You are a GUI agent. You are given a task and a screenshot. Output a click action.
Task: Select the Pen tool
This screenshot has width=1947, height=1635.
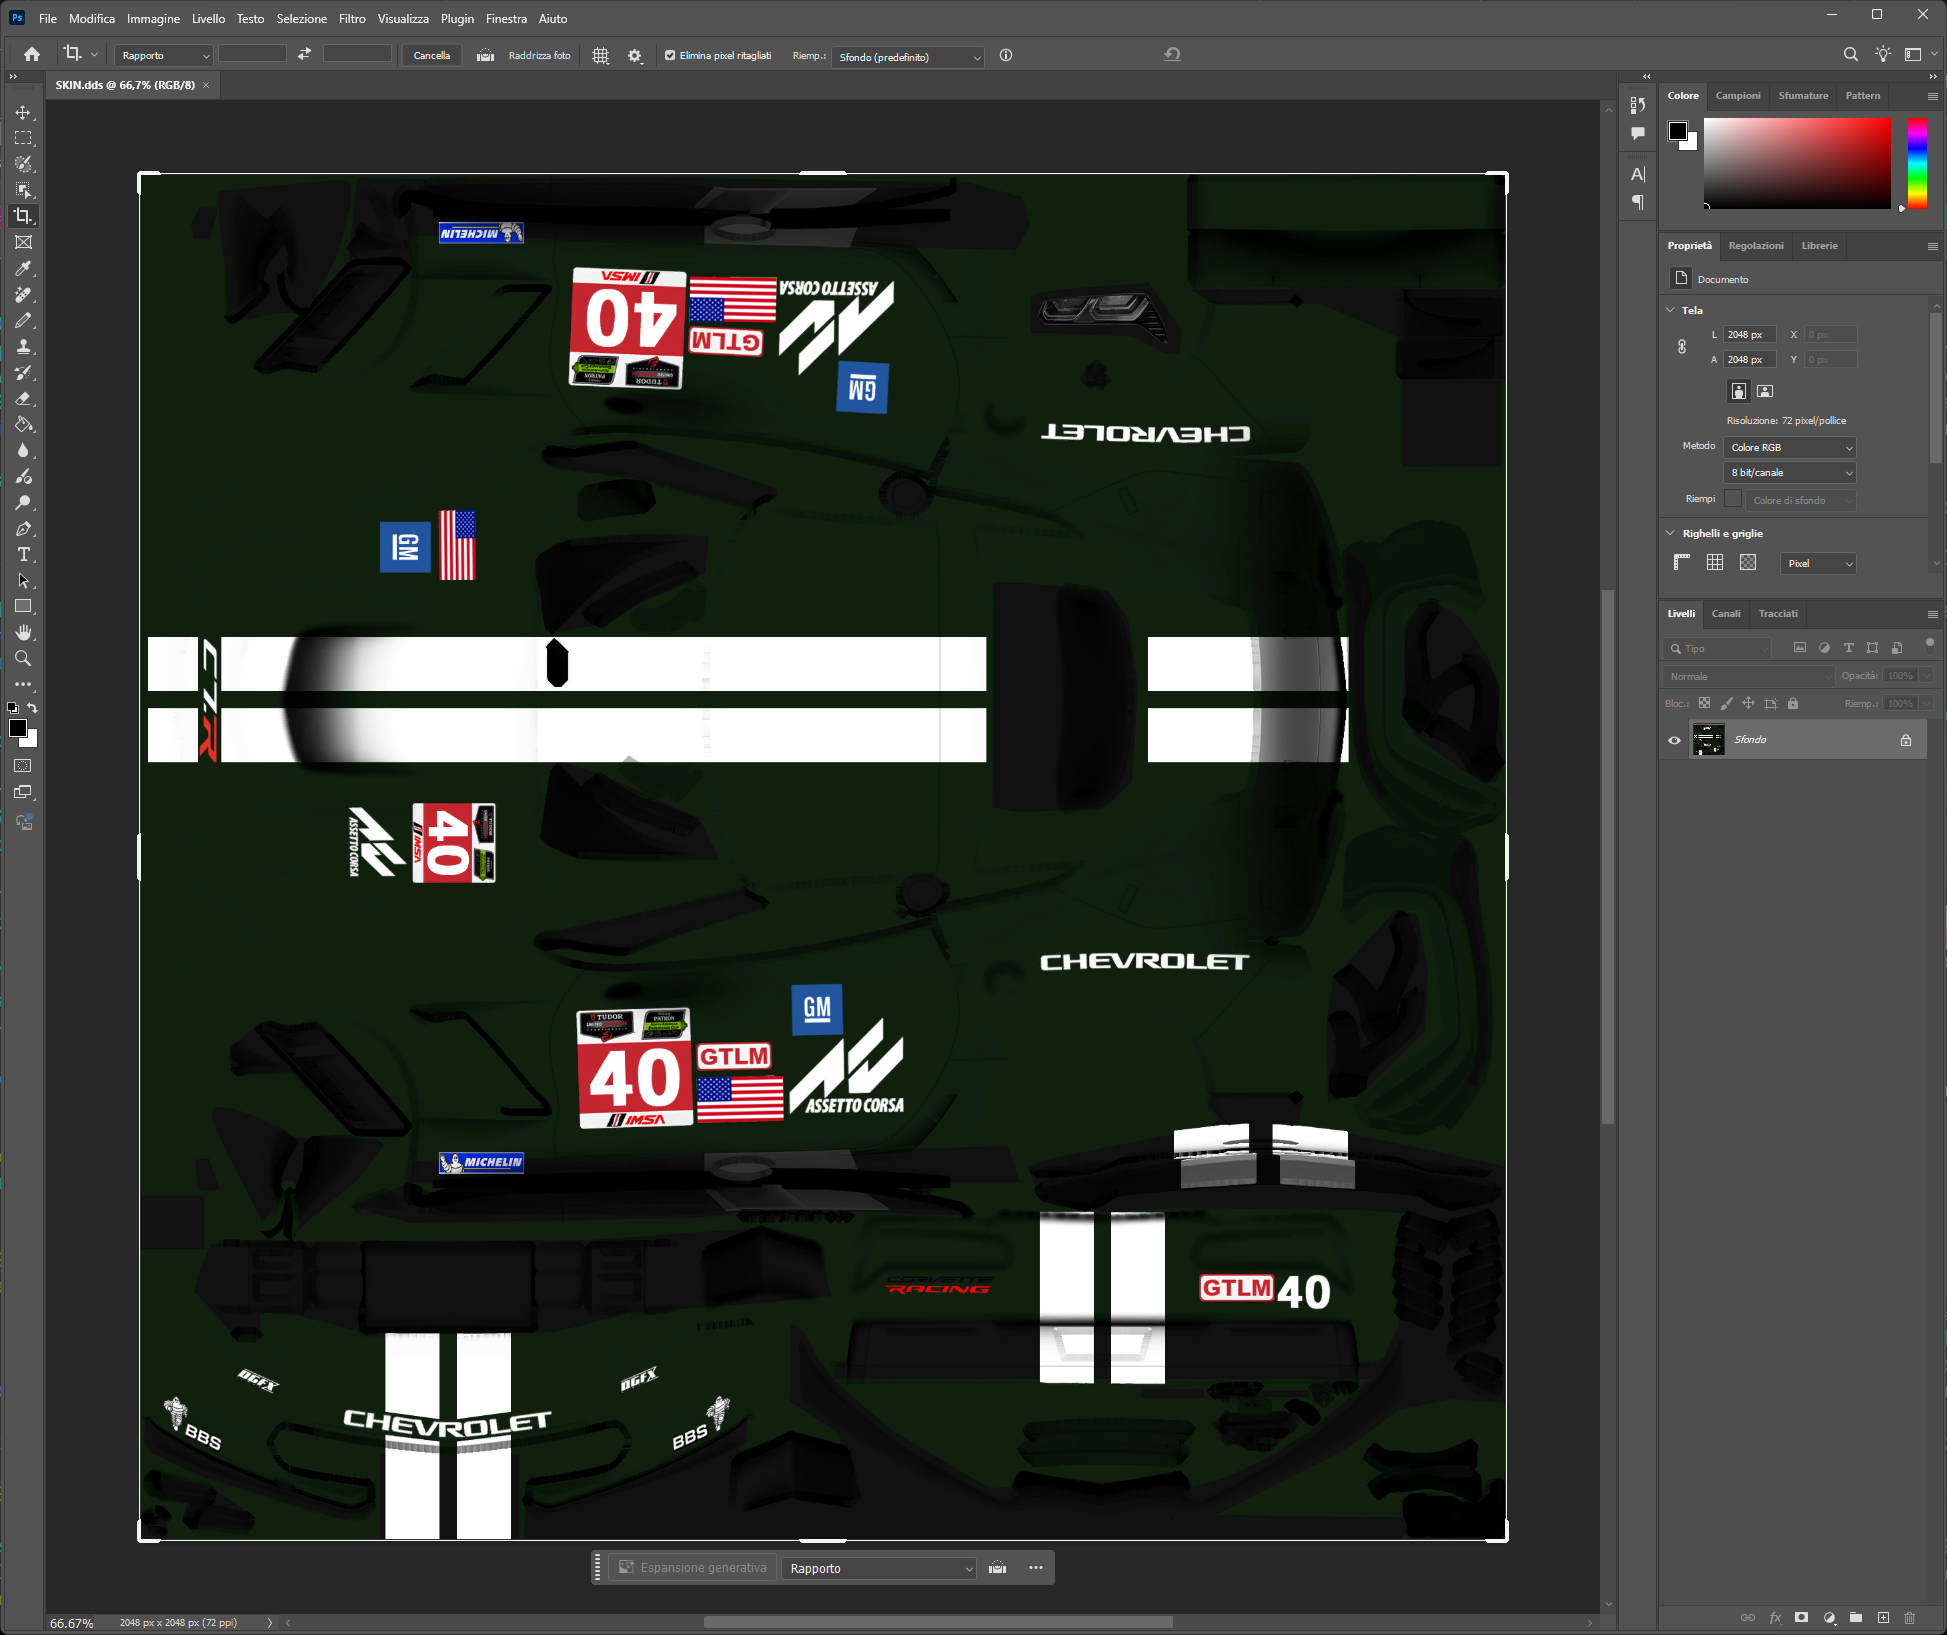pos(24,529)
